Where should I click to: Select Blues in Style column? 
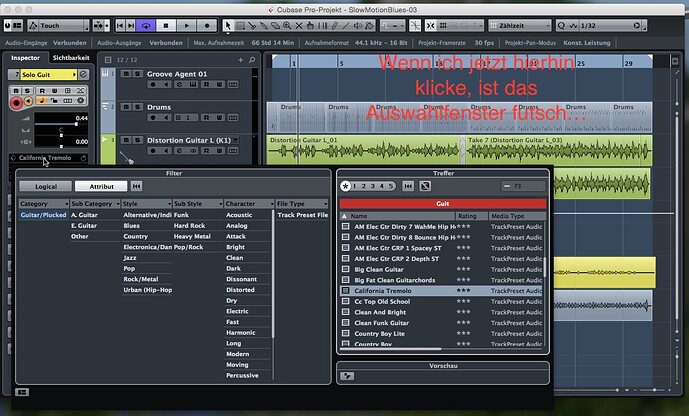131,225
